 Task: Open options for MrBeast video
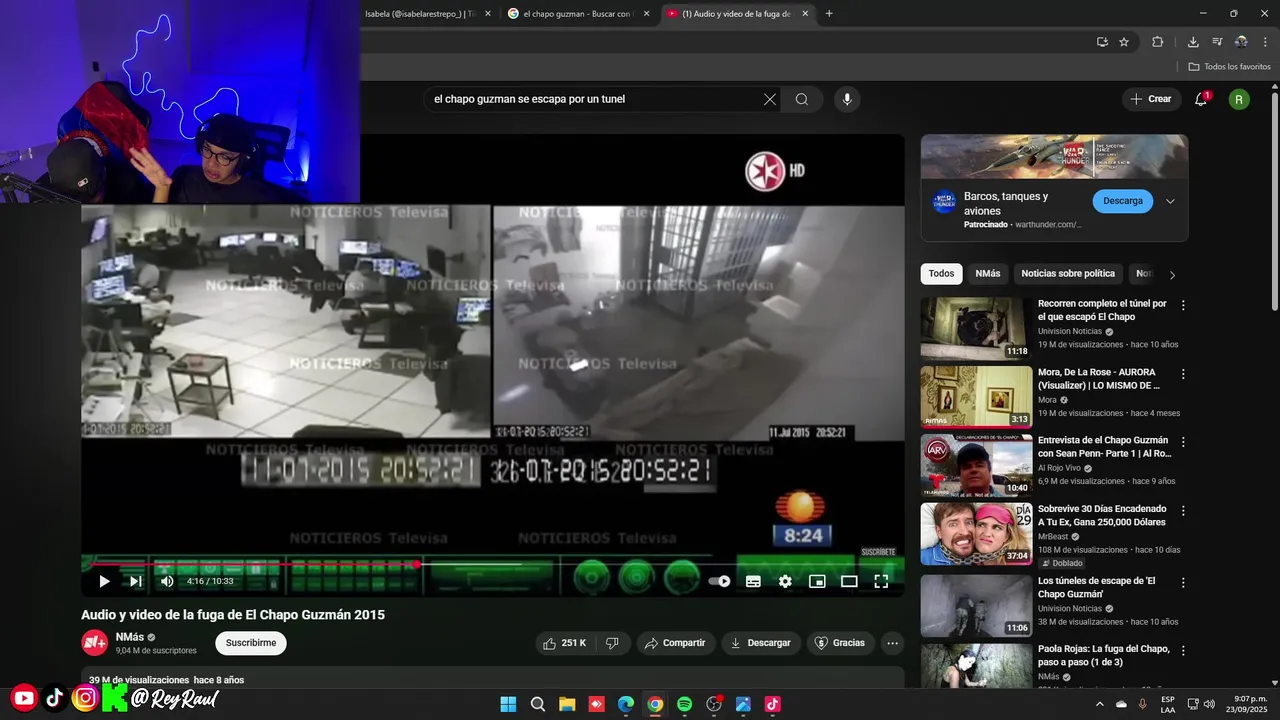tap(1183, 511)
